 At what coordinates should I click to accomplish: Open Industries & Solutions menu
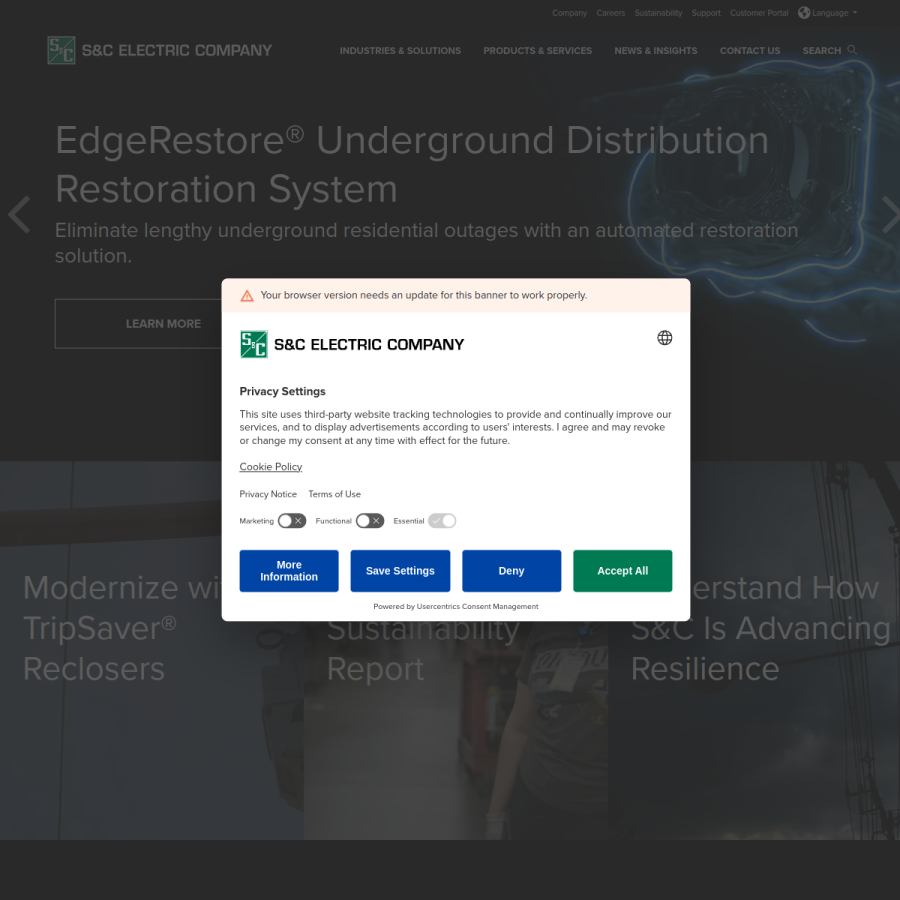pos(400,51)
